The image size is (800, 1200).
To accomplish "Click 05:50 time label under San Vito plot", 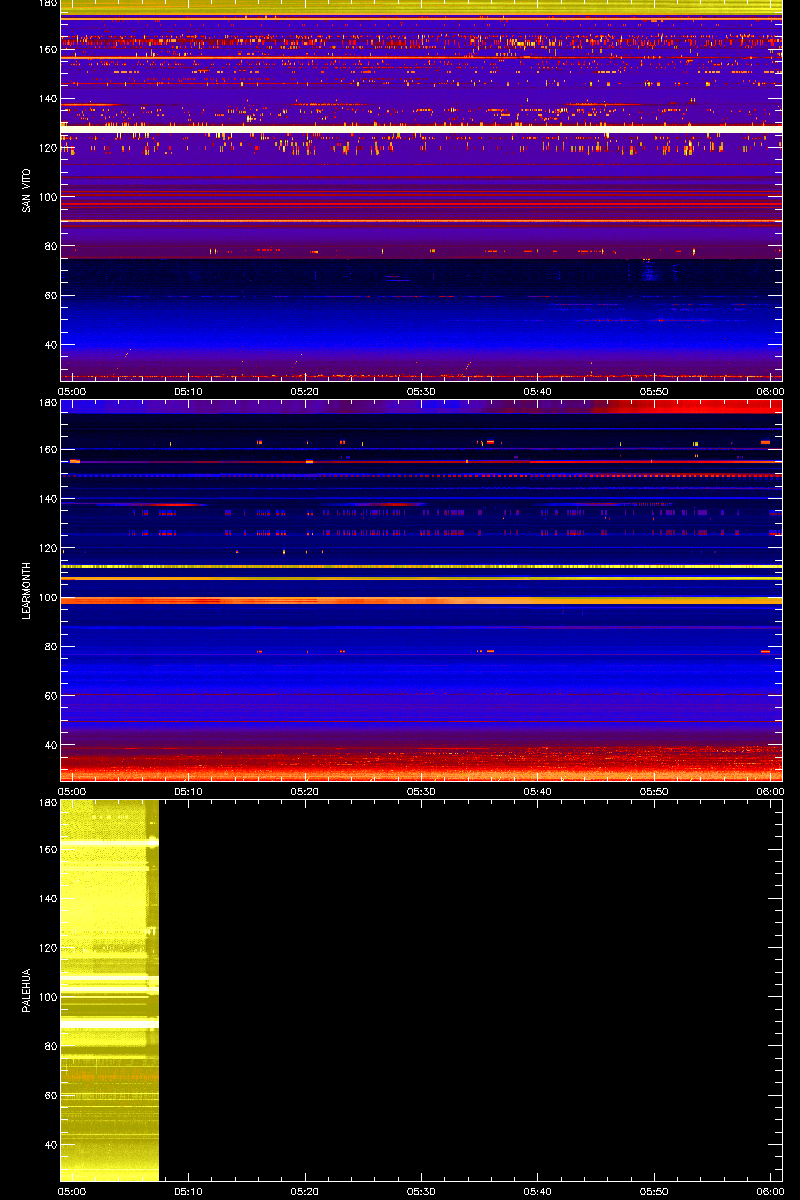I will pyautogui.click(x=654, y=392).
